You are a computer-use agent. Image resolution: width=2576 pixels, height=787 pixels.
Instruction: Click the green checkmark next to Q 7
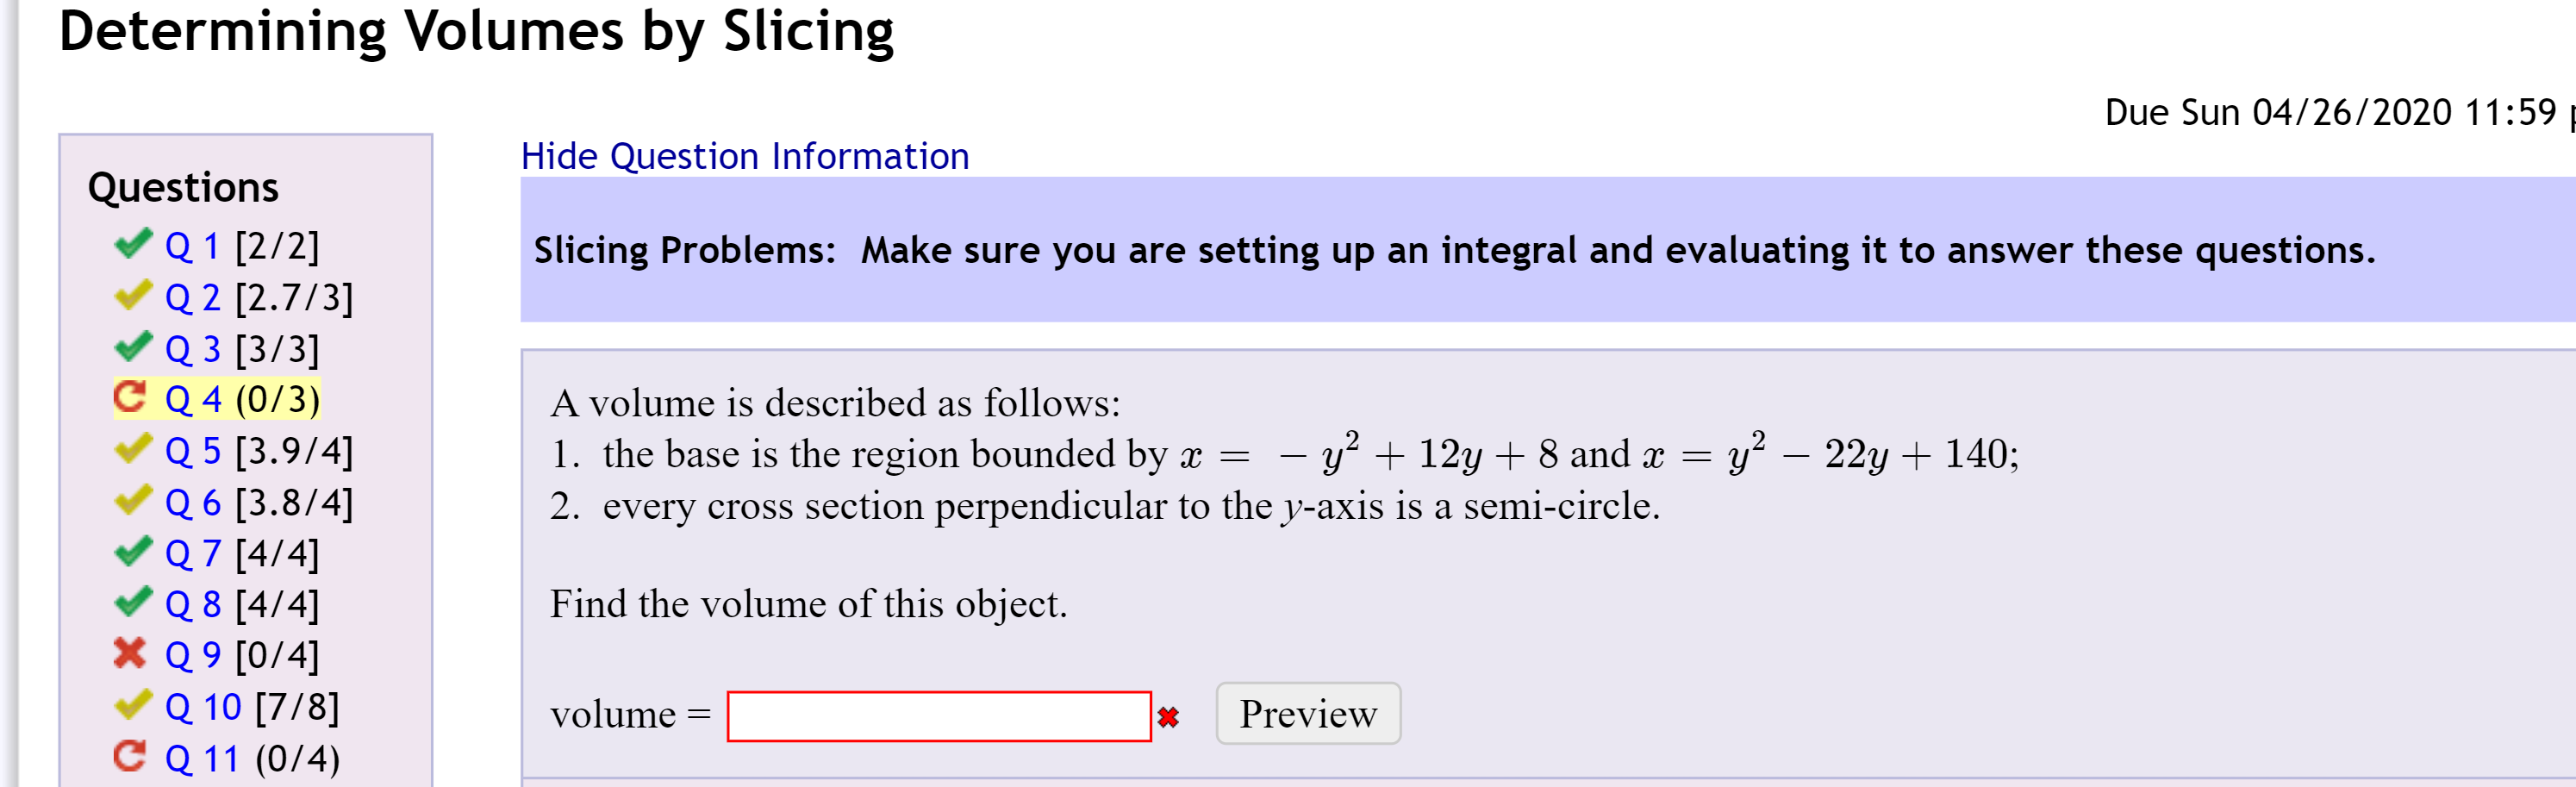point(132,553)
